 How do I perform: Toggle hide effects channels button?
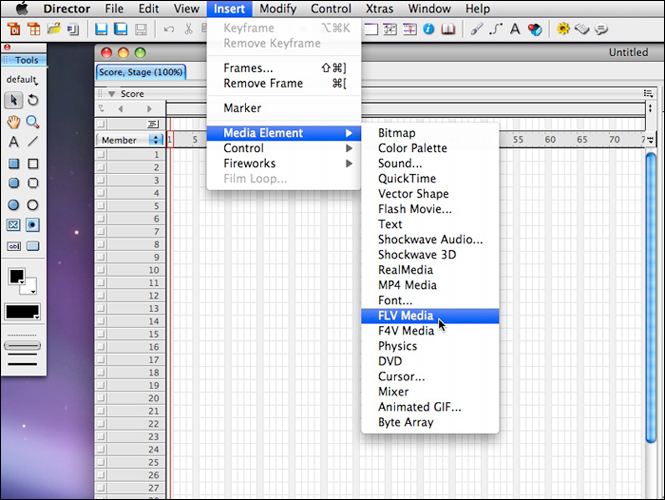650,108
